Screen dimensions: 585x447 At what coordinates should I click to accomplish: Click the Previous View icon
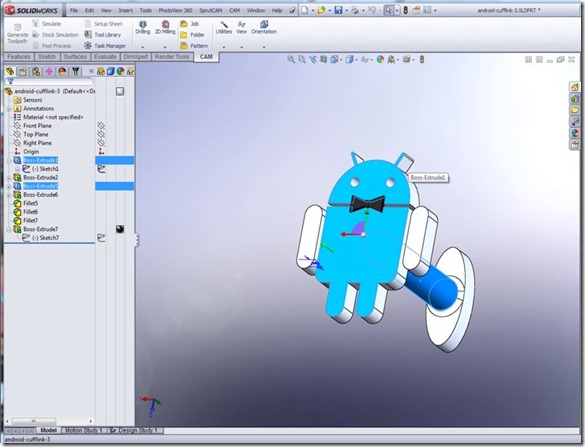pos(313,59)
